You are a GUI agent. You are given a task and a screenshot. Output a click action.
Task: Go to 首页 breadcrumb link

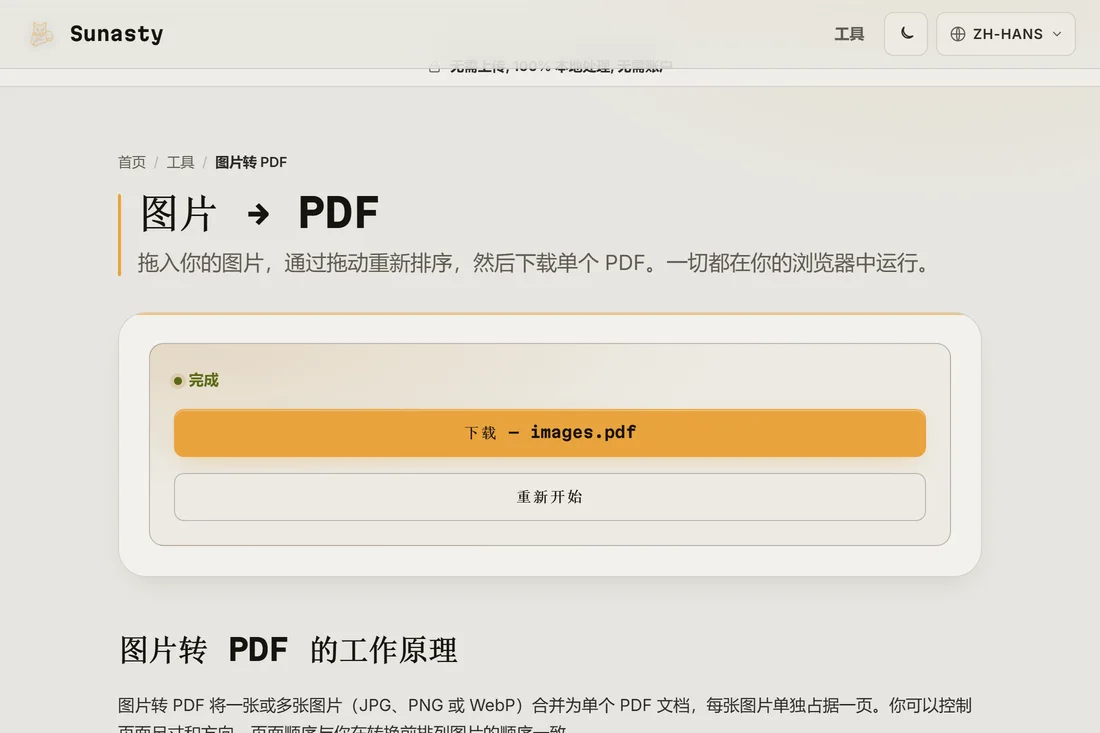[x=132, y=162]
